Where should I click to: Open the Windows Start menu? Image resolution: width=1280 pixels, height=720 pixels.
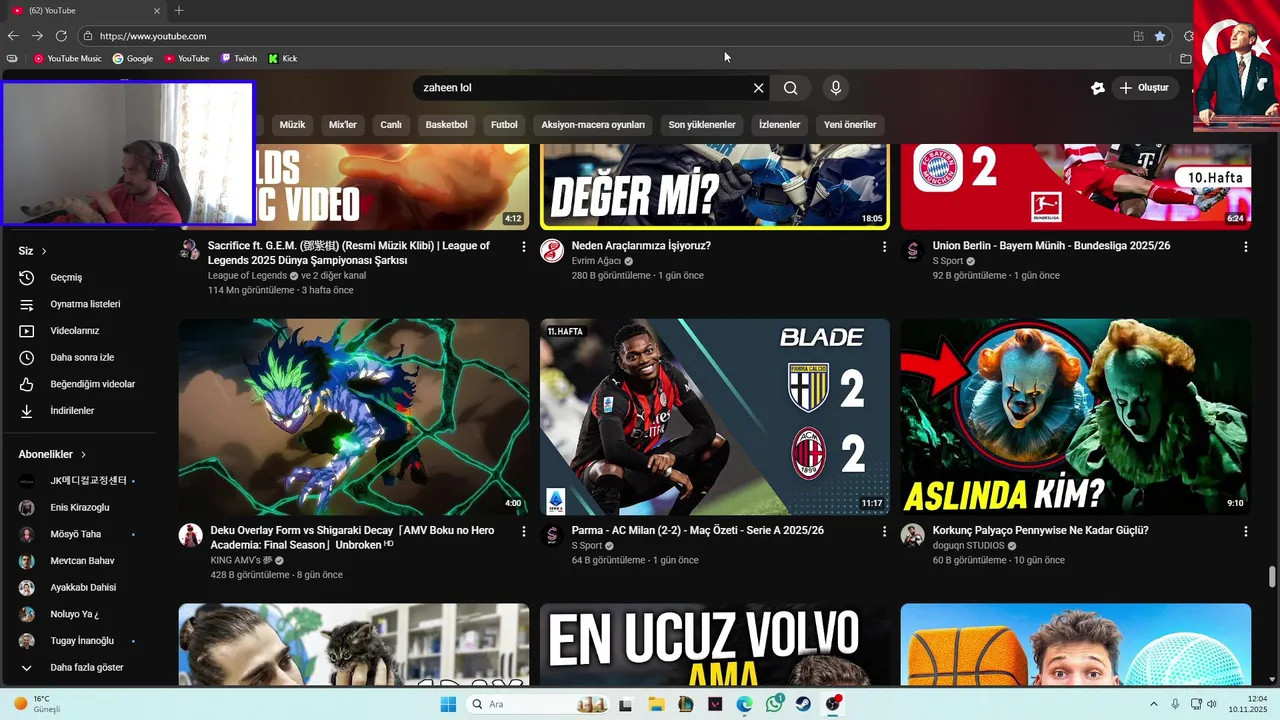coord(447,704)
